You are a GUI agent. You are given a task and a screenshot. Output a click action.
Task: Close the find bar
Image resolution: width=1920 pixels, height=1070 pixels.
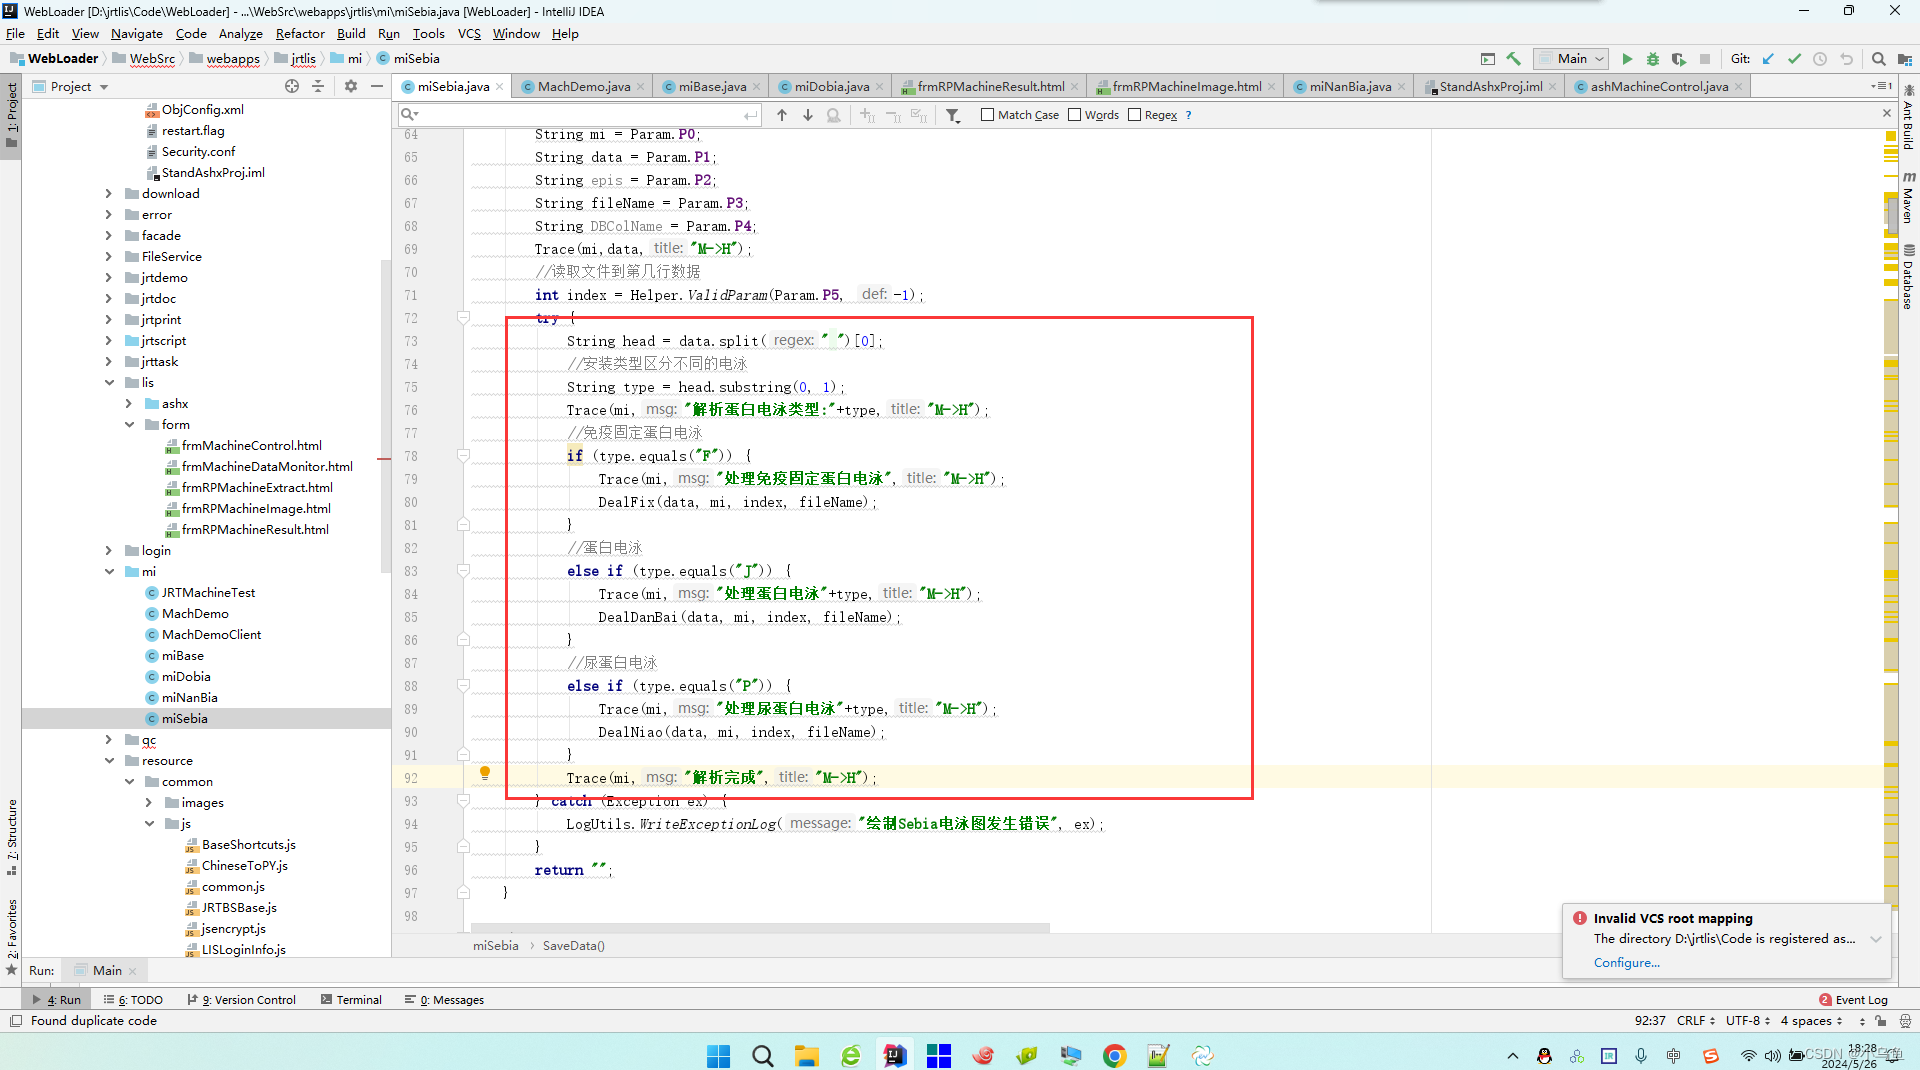[x=1887, y=114]
